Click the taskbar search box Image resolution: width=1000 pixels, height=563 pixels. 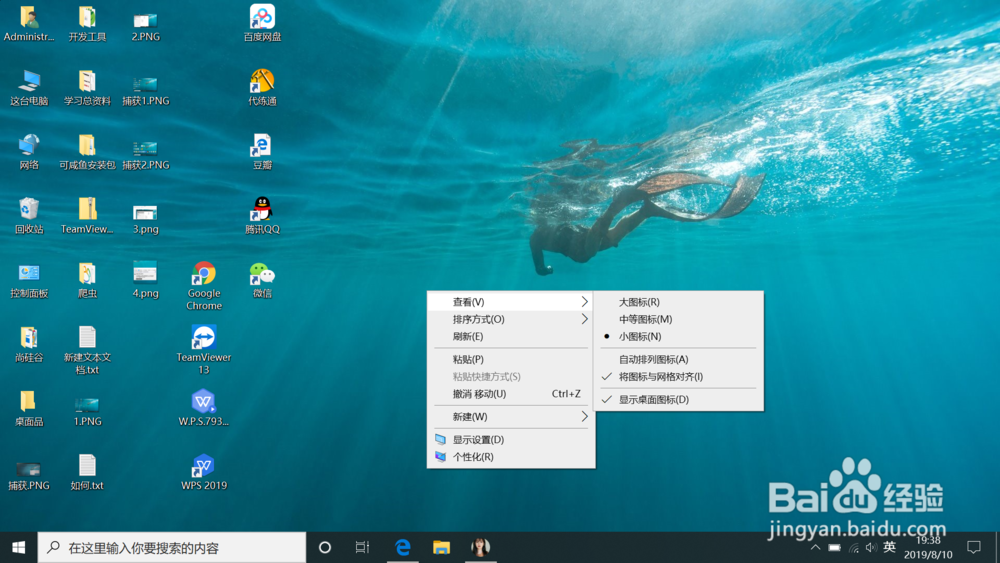tap(172, 547)
